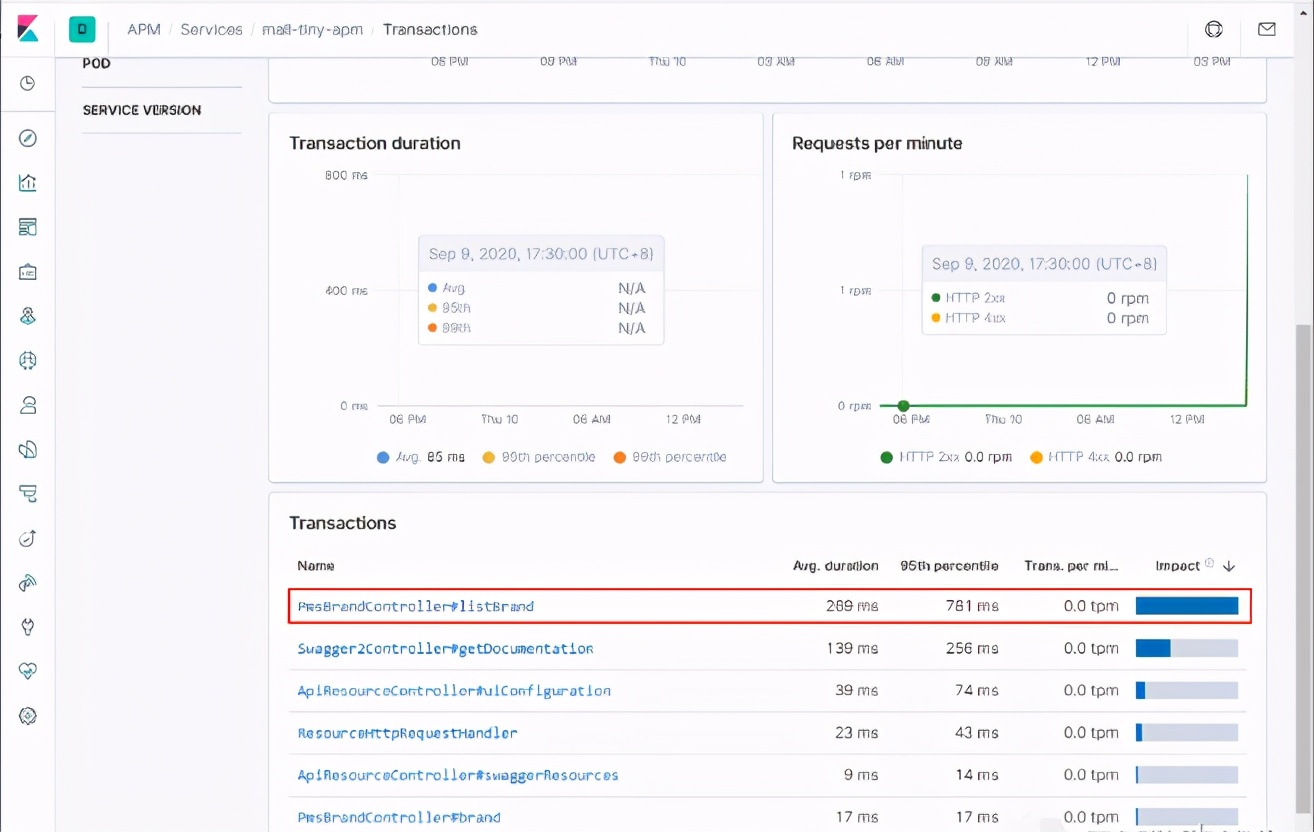Go to Services in the breadcrumb
This screenshot has height=832, width=1314.
pos(211,30)
